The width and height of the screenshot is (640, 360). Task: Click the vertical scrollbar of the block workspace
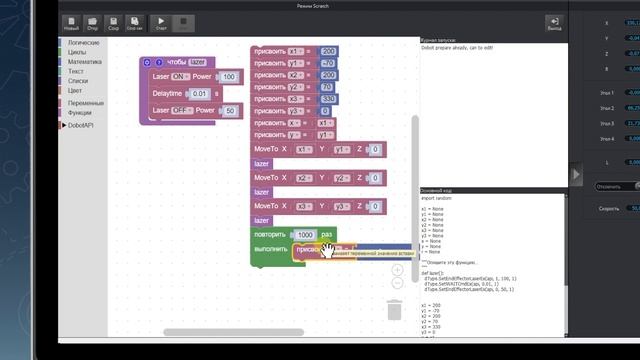point(415,199)
